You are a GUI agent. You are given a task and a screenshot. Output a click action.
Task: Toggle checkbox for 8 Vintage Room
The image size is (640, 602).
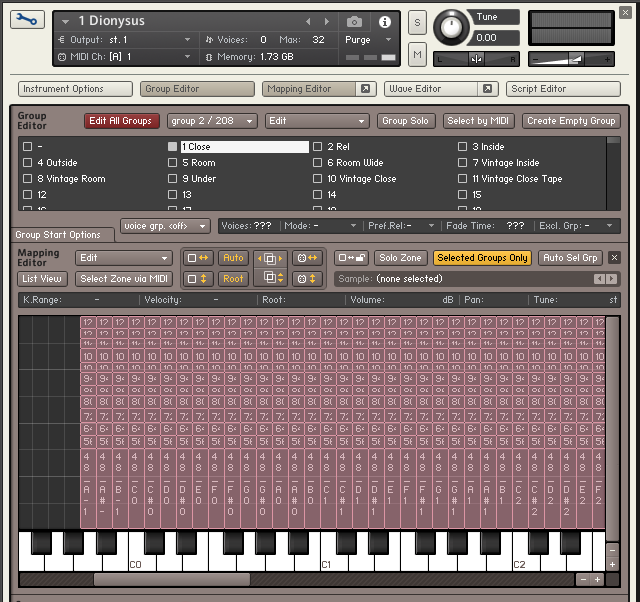(x=27, y=178)
